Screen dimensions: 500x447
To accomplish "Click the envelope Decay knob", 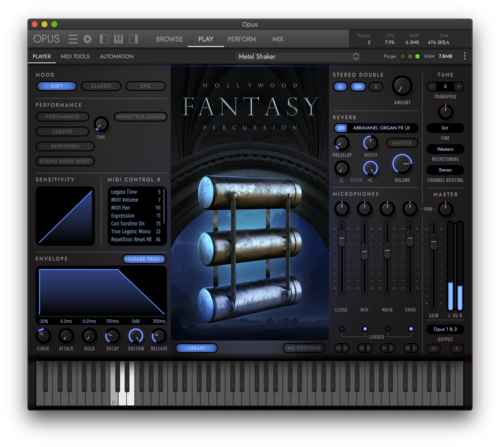I will [112, 336].
